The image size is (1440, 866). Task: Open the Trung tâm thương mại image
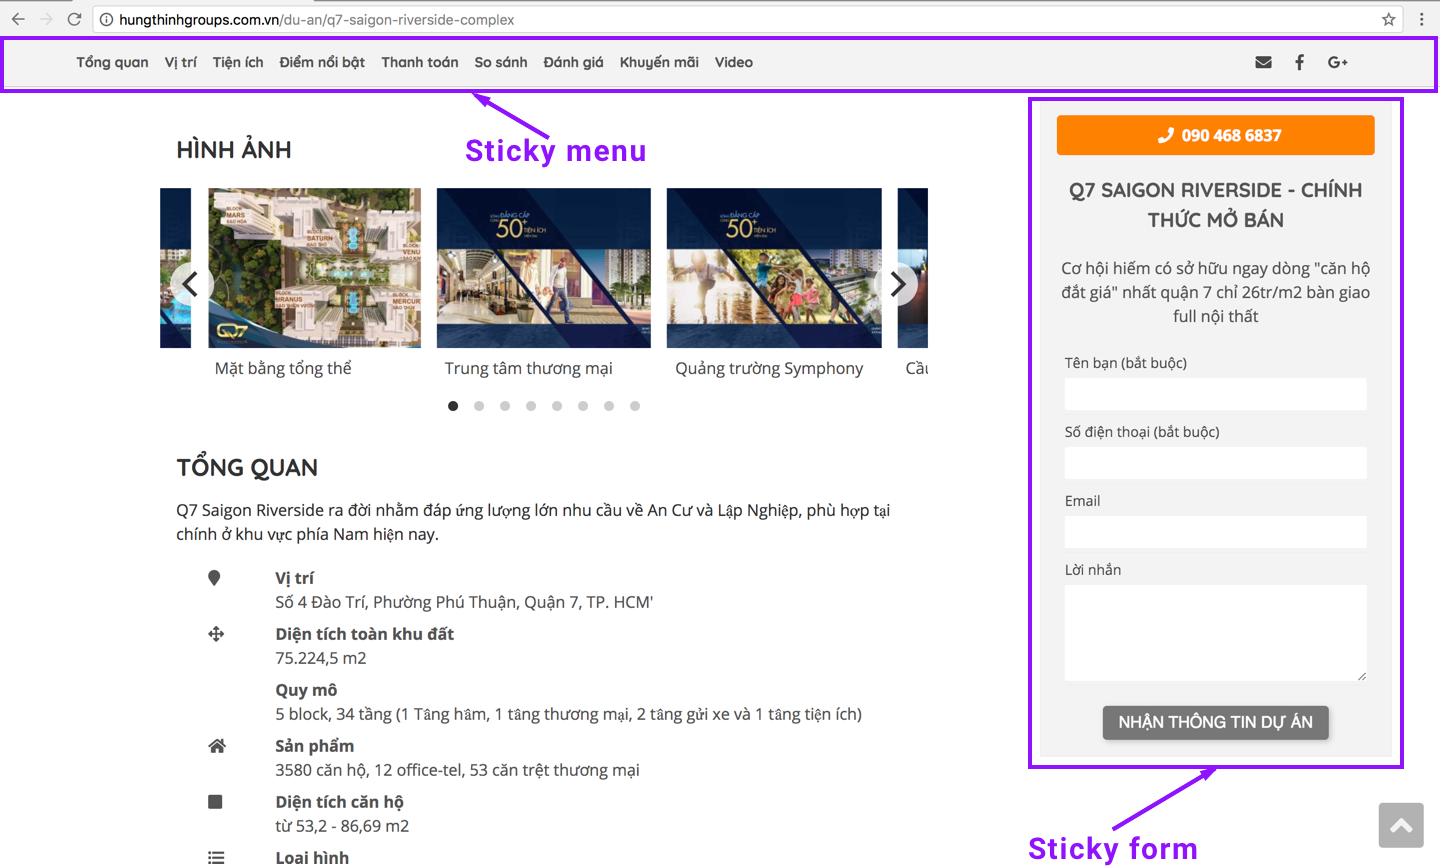tap(544, 268)
